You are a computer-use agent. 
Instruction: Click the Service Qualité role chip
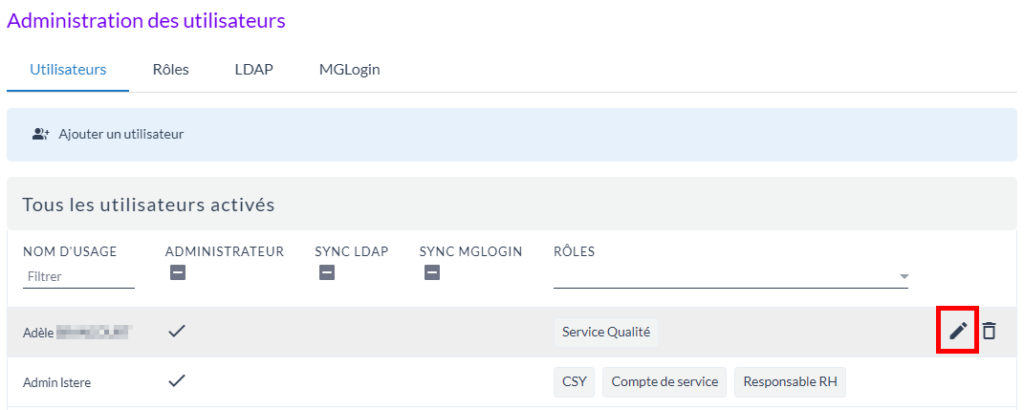pyautogui.click(x=606, y=331)
